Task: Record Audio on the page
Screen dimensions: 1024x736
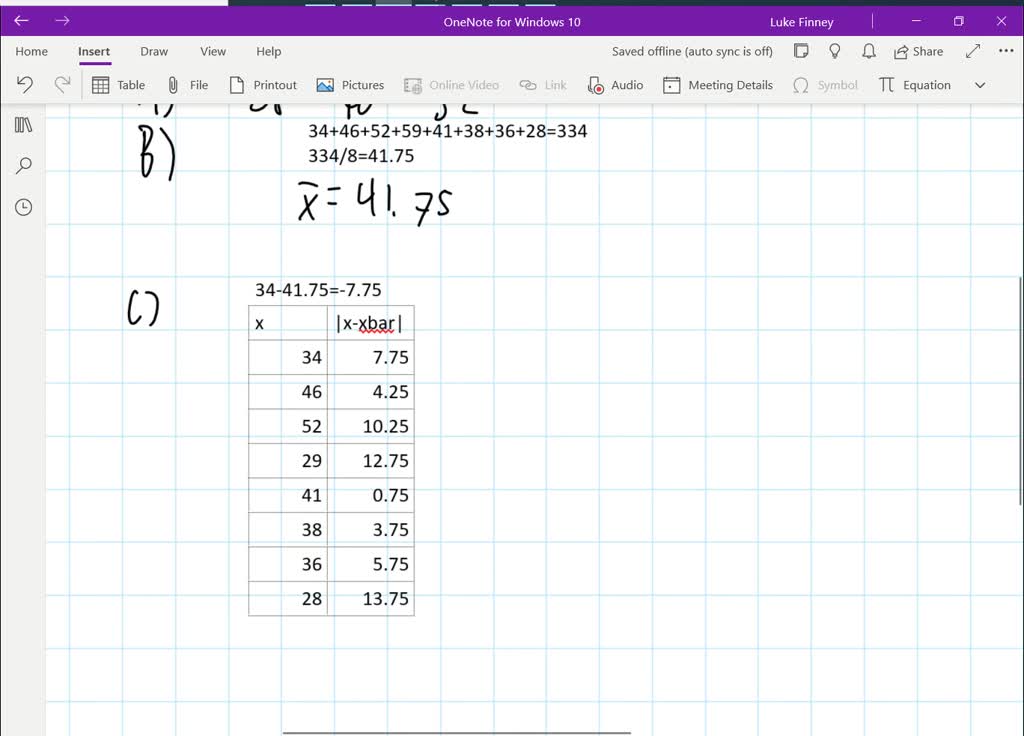Action: (x=615, y=85)
